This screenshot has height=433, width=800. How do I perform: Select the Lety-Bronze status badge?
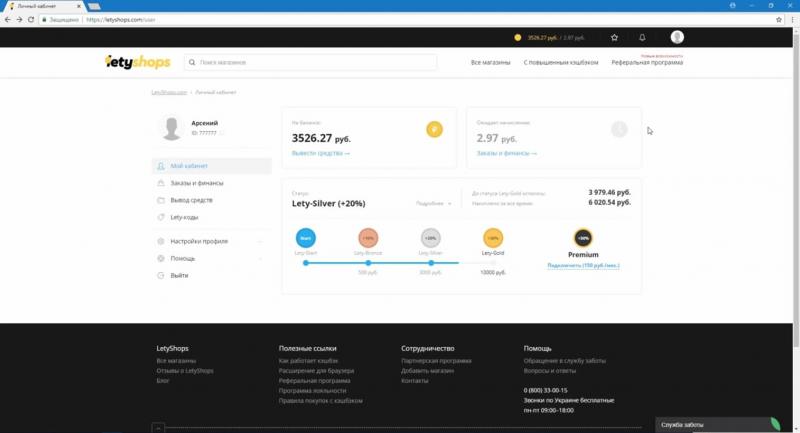coord(368,238)
